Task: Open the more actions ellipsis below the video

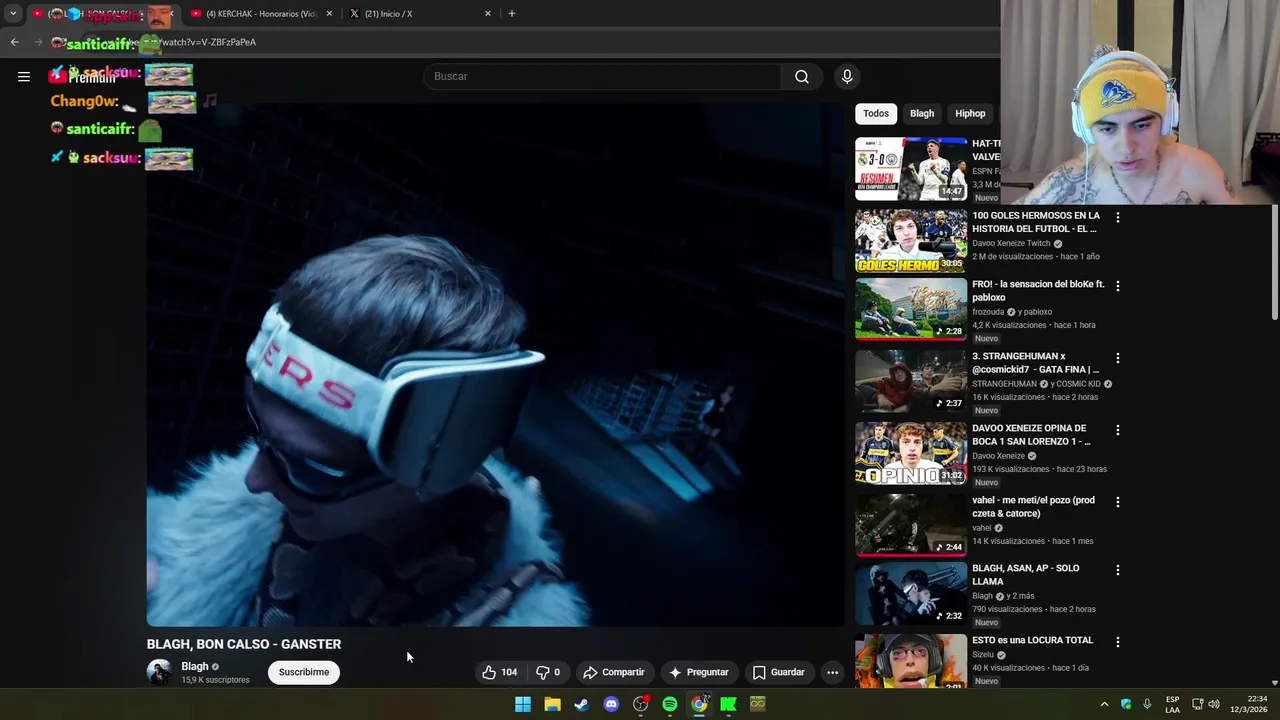Action: 832,672
